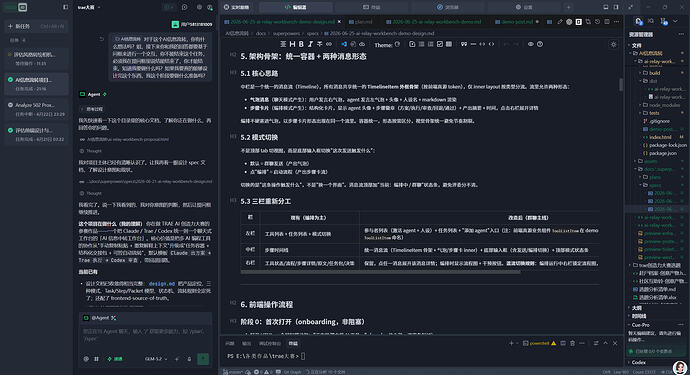Open the trae大赛 project dropdown
Screen dimensions: 690x375
pos(89,7)
